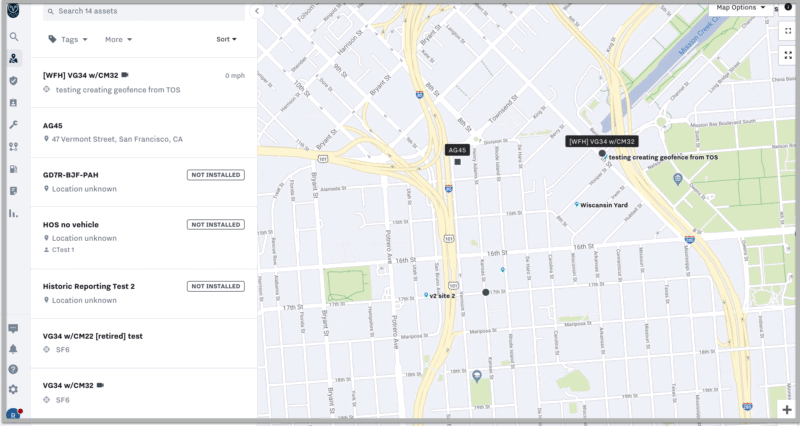Click the zoom in plus button on map
This screenshot has width=800, height=426.
(788, 410)
